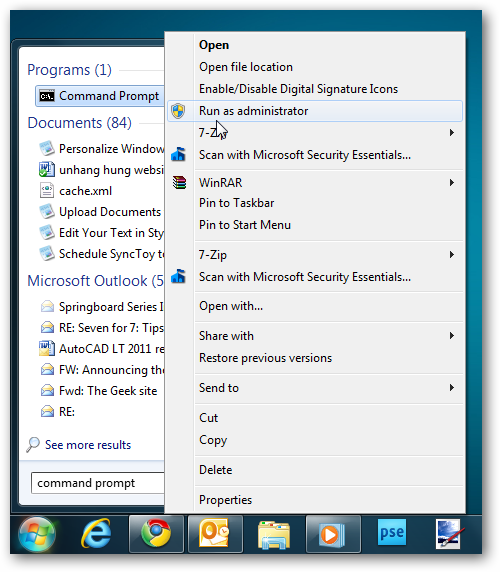Viewport: 500px width, 572px height.
Task: Click the UAC shield icon beside Run as administrator
Action: pyautogui.click(x=178, y=111)
